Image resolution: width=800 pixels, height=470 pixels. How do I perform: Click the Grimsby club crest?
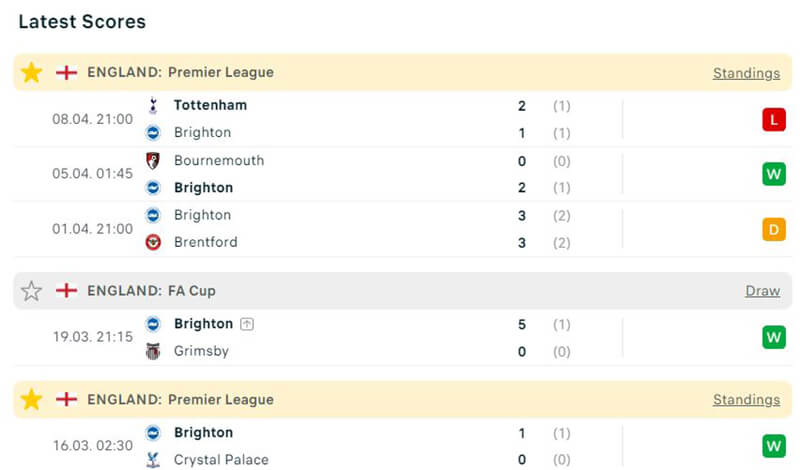pyautogui.click(x=153, y=351)
